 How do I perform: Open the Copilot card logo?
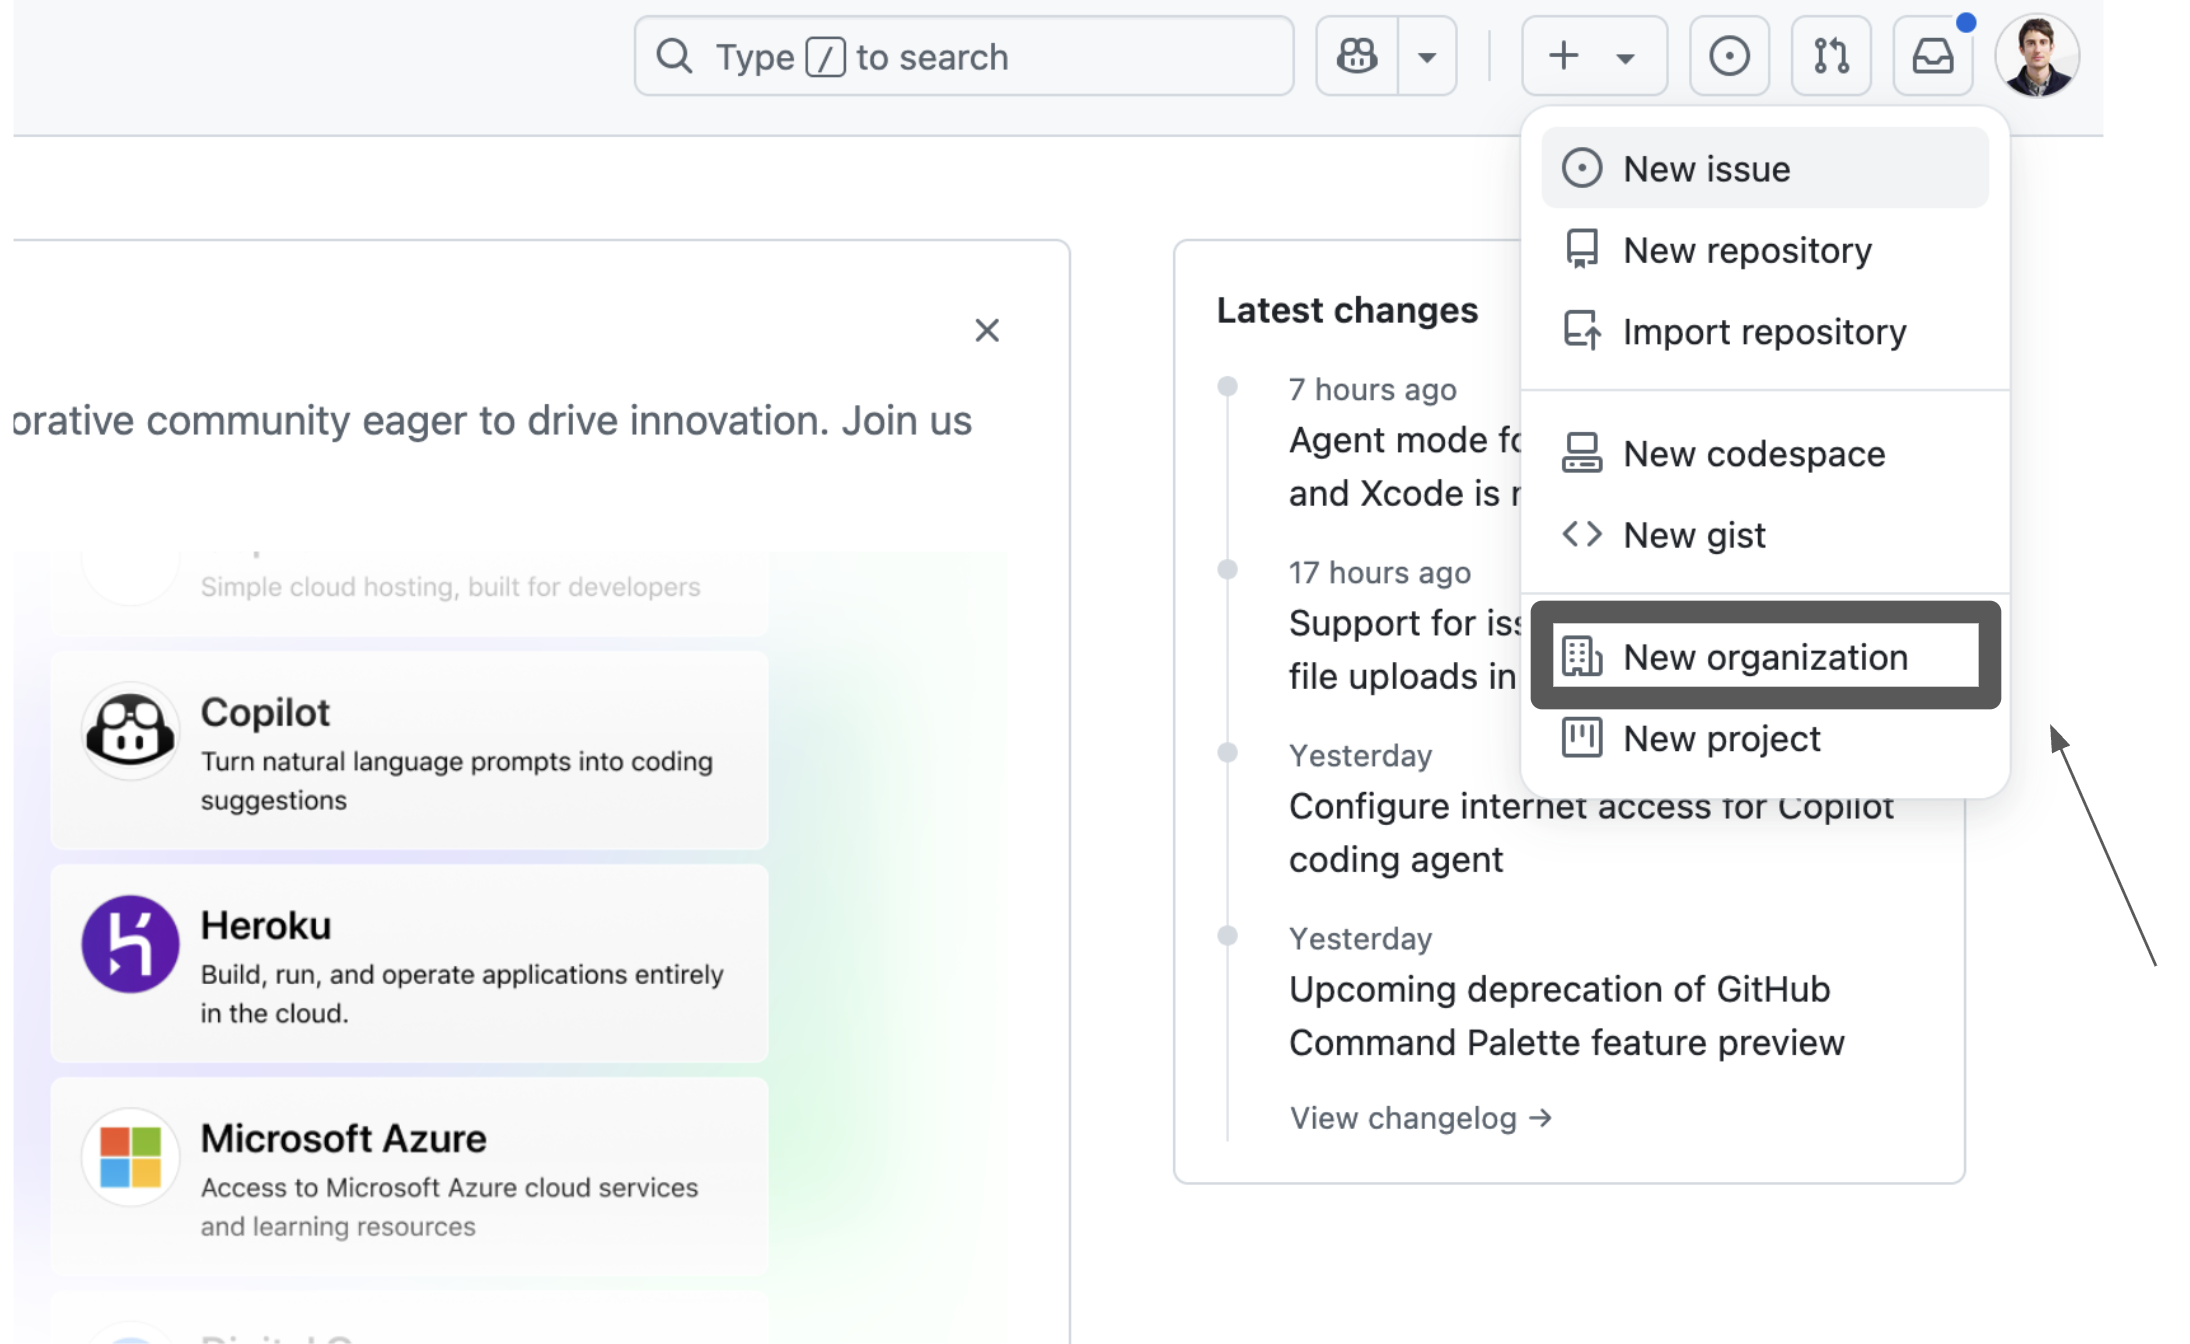[x=130, y=731]
